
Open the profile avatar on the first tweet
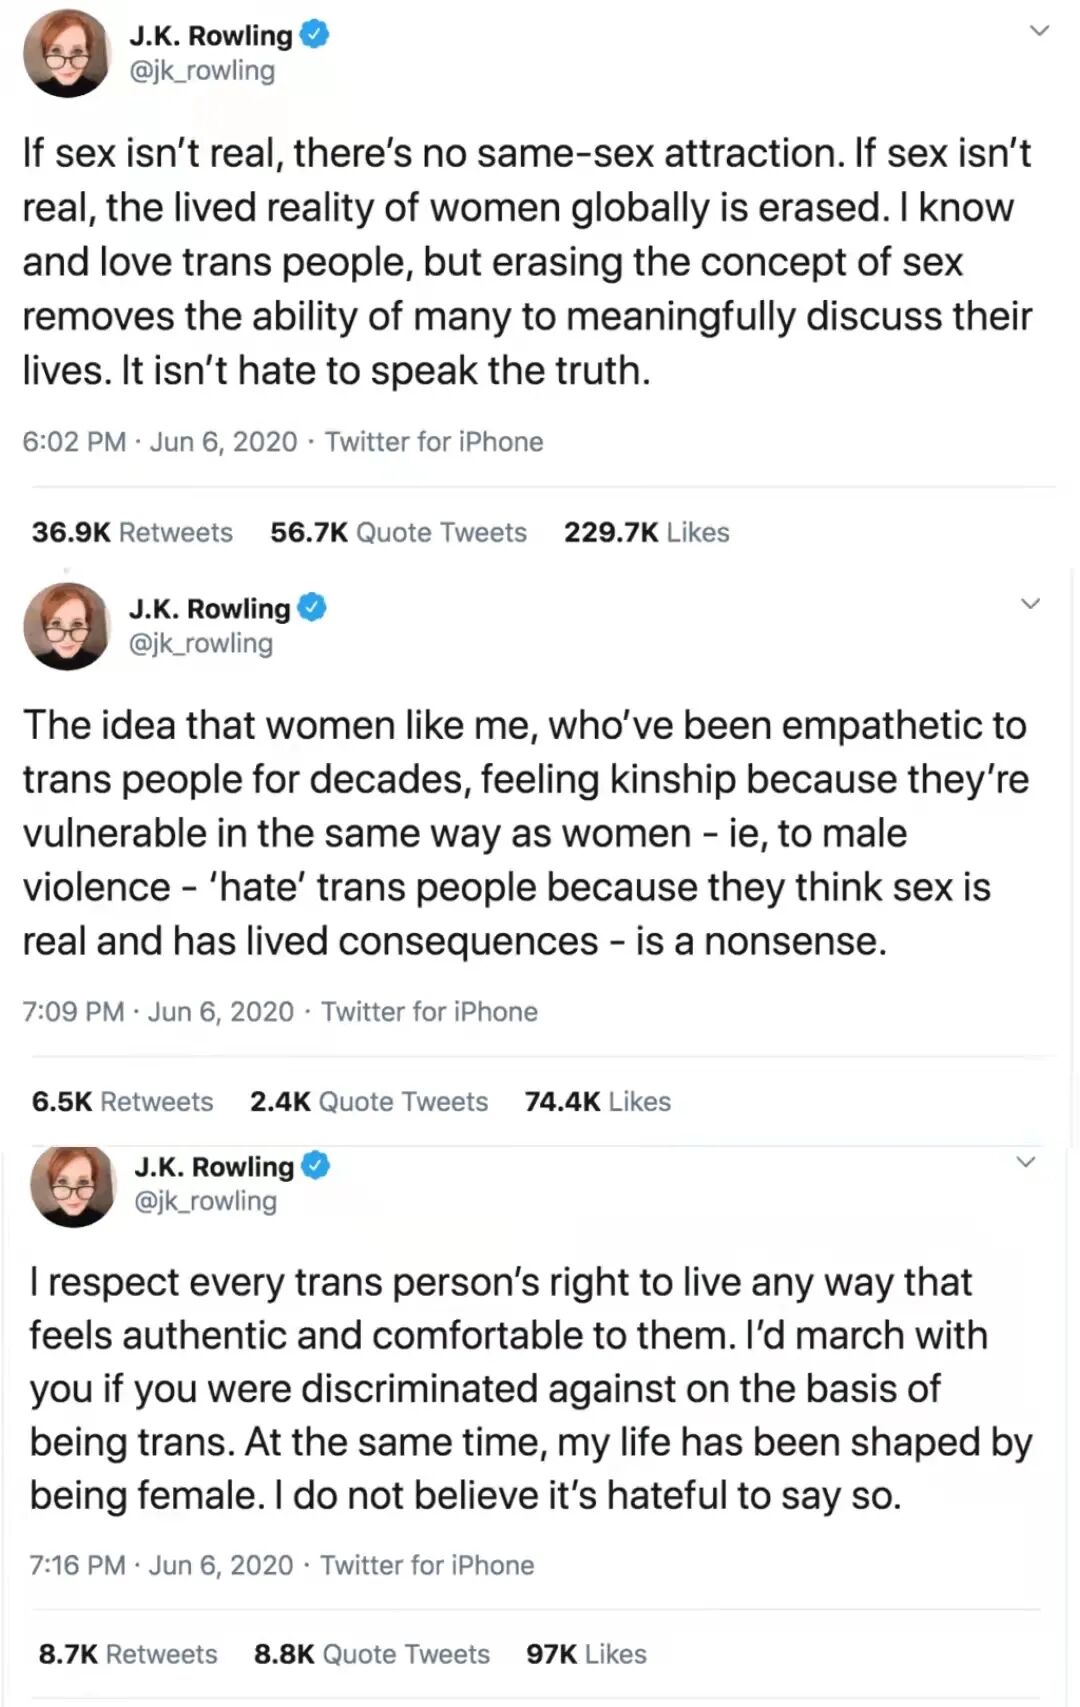pos(67,53)
